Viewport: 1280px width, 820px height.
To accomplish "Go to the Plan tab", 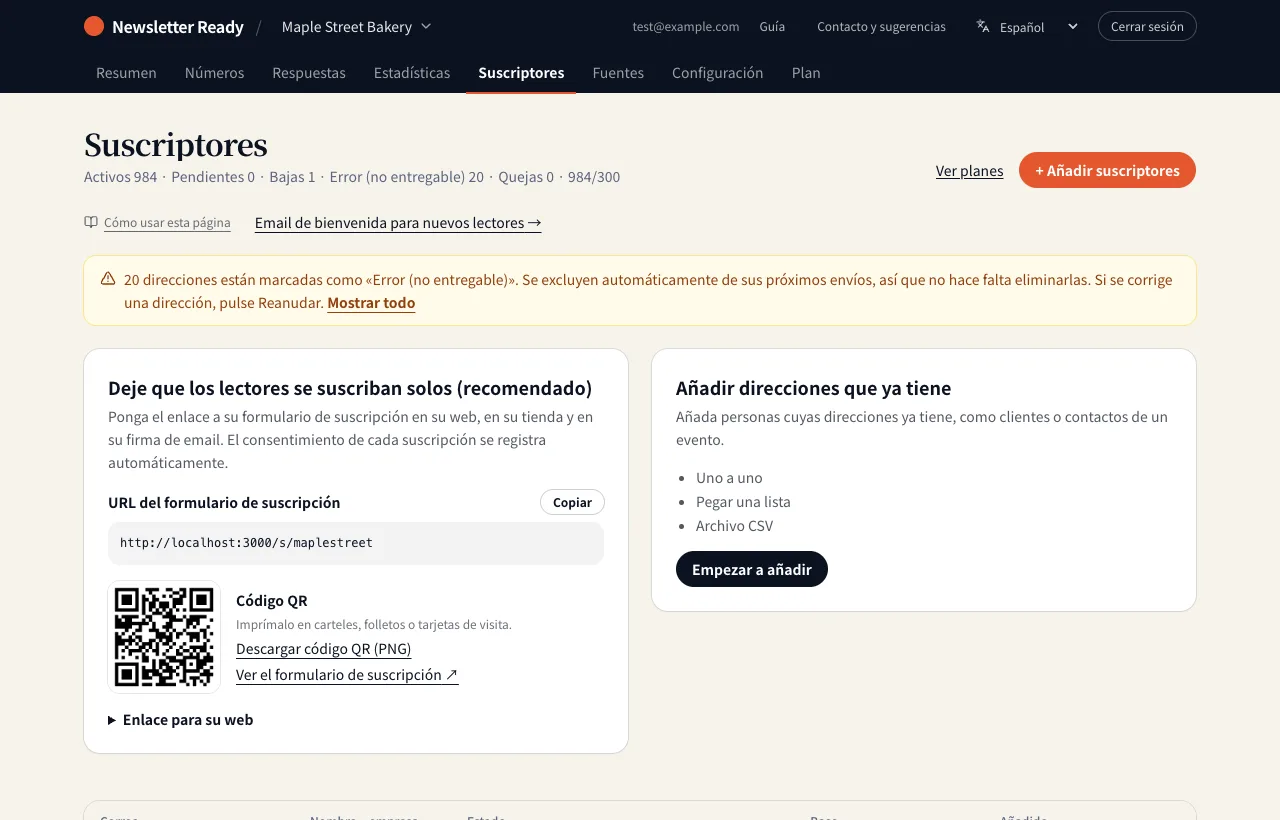I will tap(806, 73).
